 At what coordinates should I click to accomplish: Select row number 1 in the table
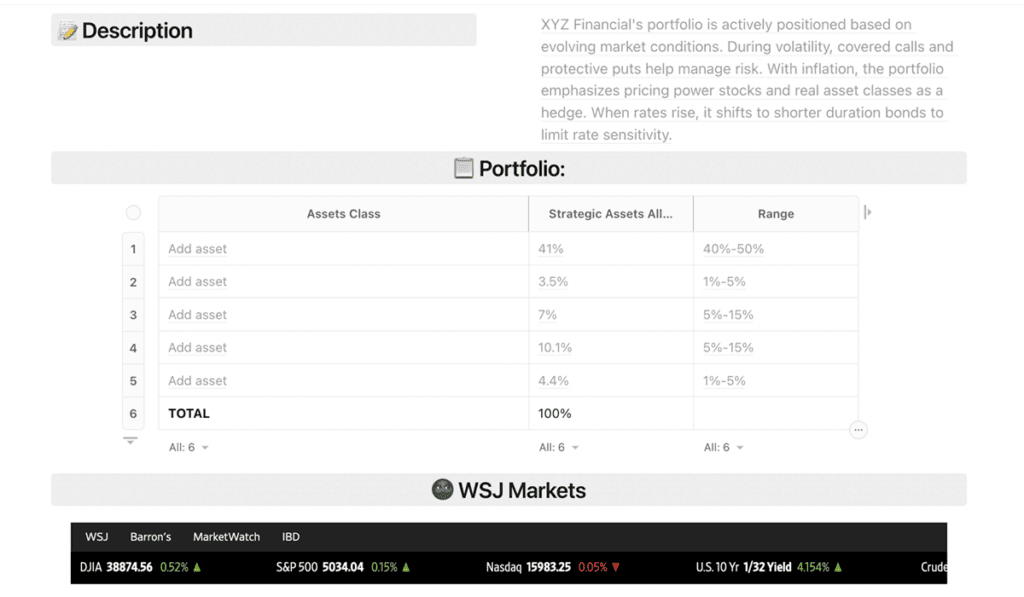coord(133,249)
